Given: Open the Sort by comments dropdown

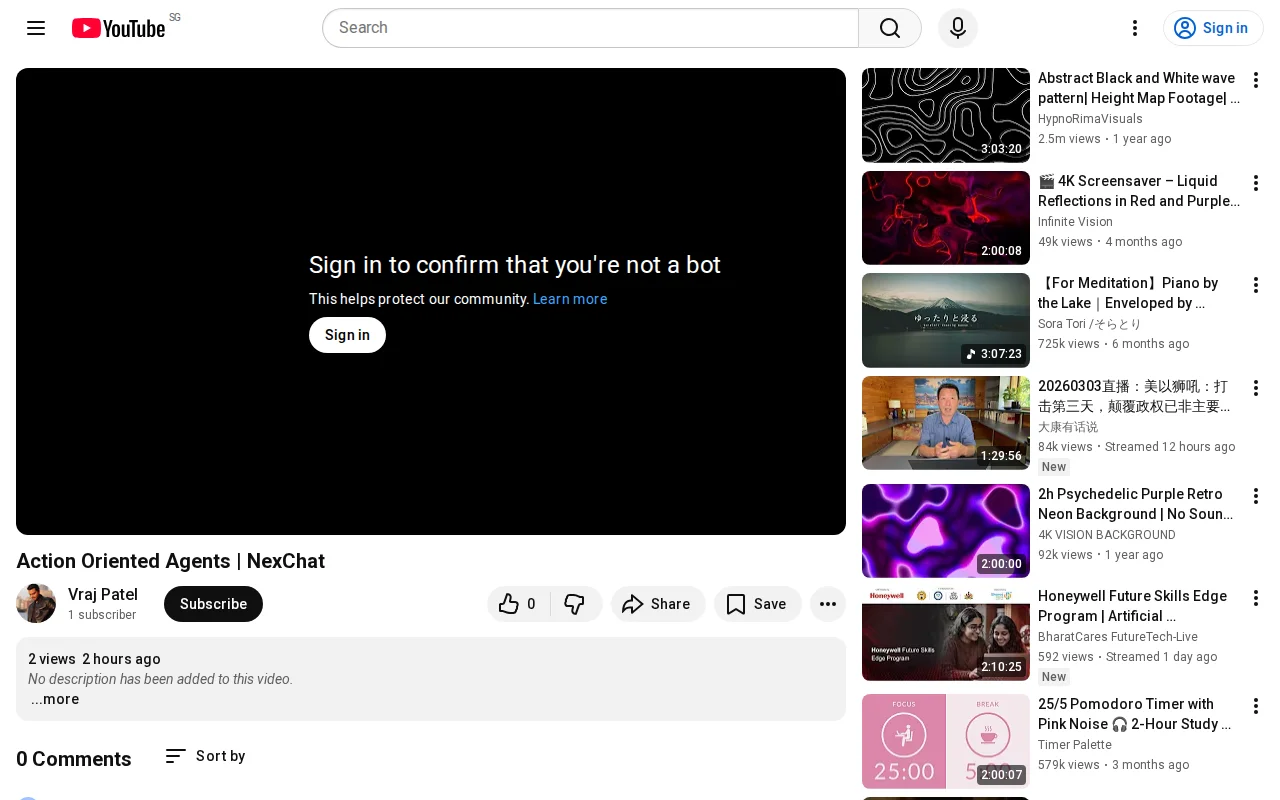Looking at the screenshot, I should 205,756.
